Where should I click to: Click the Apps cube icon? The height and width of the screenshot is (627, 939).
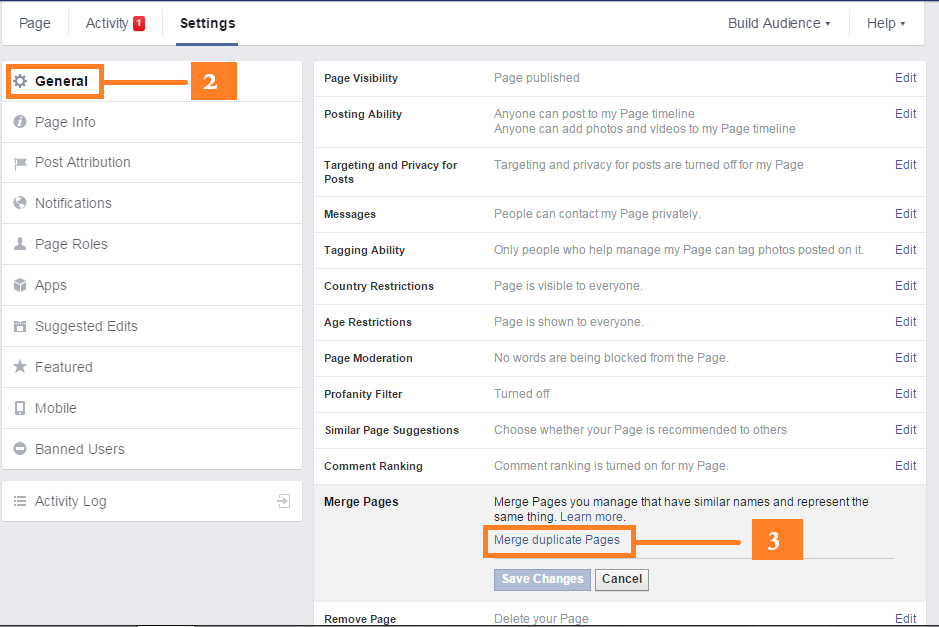coord(20,285)
